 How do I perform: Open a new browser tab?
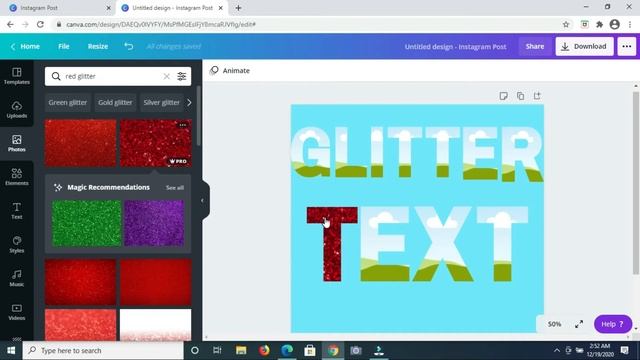click(238, 8)
